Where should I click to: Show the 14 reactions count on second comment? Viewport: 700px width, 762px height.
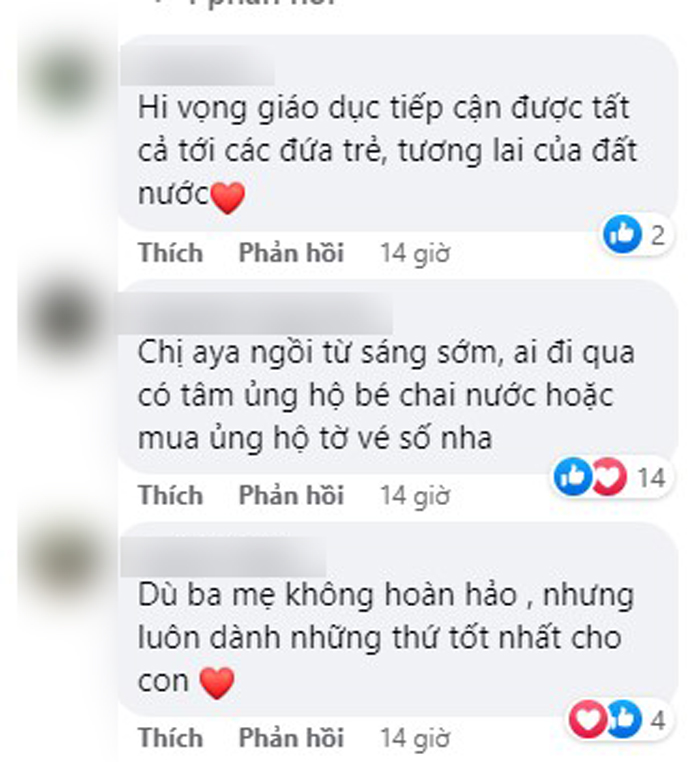pyautogui.click(x=651, y=477)
